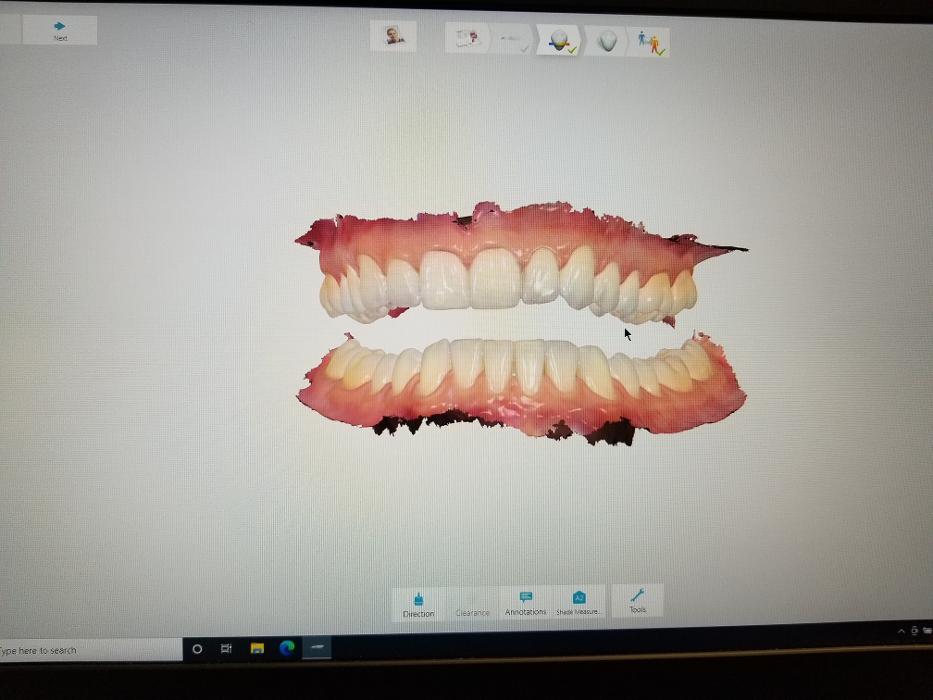Launch the Shade Measurement tool

pos(579,601)
